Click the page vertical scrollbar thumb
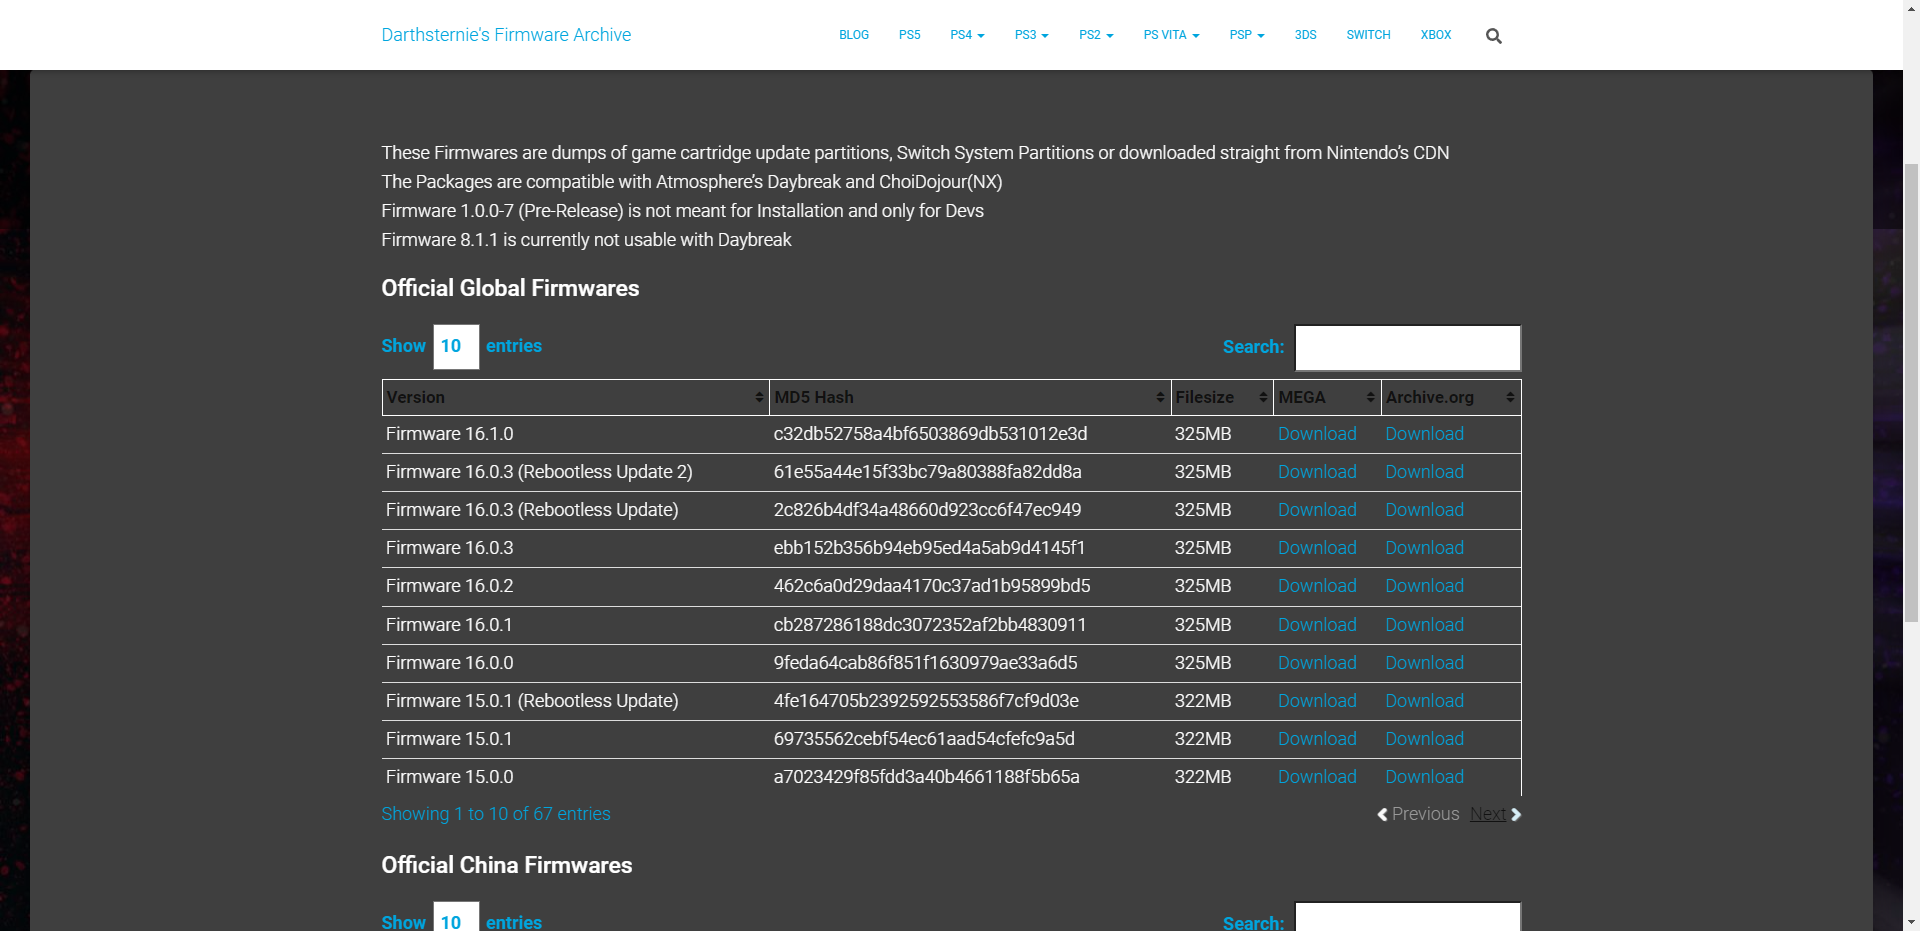 pyautogui.click(x=1911, y=392)
